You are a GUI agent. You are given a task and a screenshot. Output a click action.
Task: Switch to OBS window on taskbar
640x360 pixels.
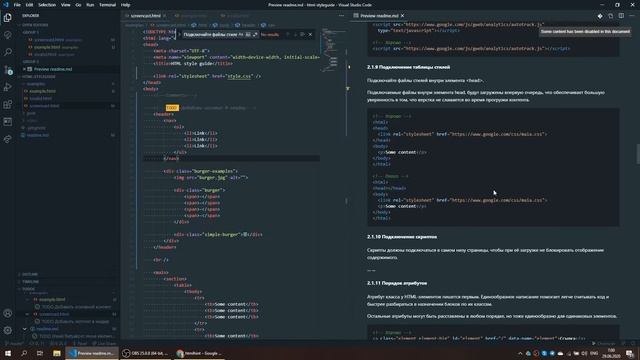click(145, 353)
